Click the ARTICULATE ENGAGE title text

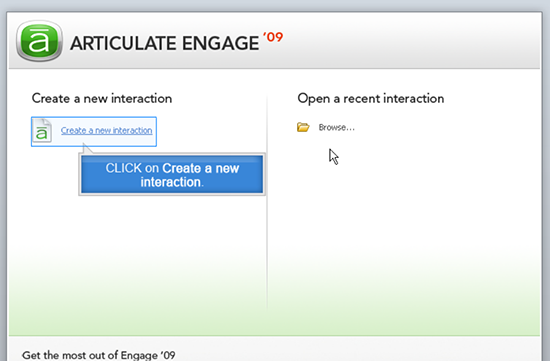165,44
